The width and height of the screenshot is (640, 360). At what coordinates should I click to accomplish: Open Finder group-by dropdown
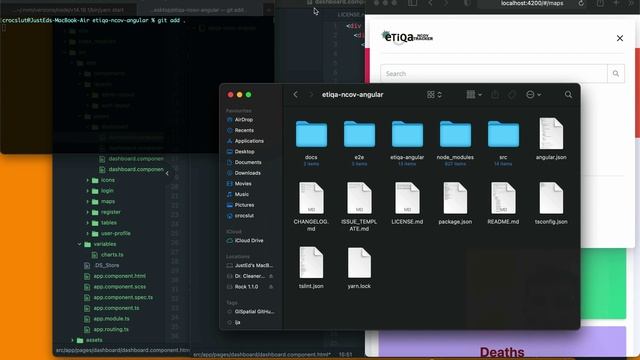[474, 95]
